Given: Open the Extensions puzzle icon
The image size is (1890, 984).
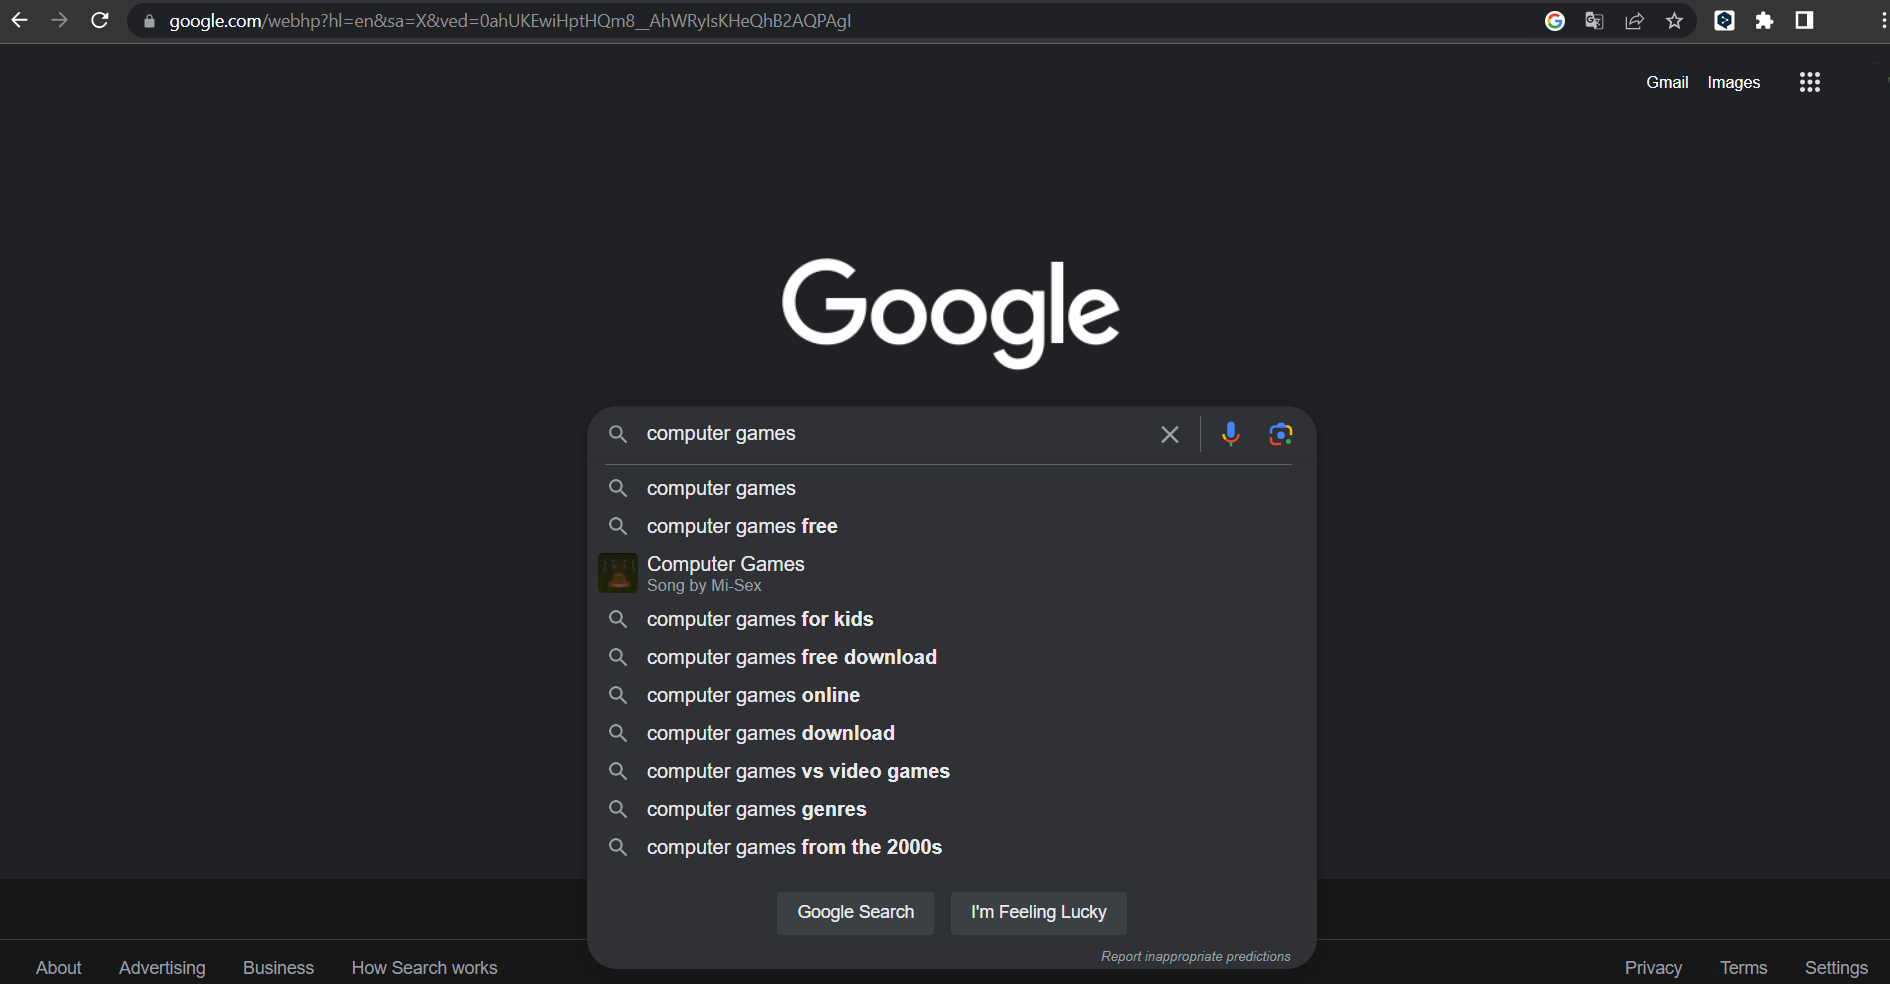Looking at the screenshot, I should 1765,20.
